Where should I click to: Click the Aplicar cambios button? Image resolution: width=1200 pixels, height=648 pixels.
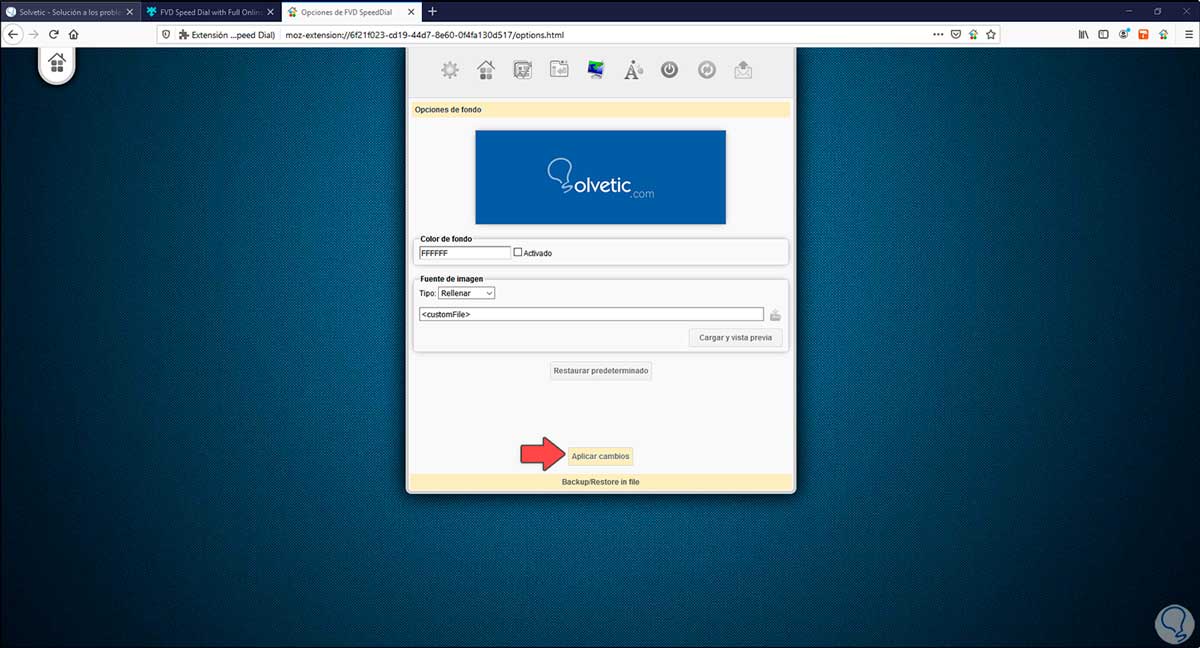tap(600, 456)
